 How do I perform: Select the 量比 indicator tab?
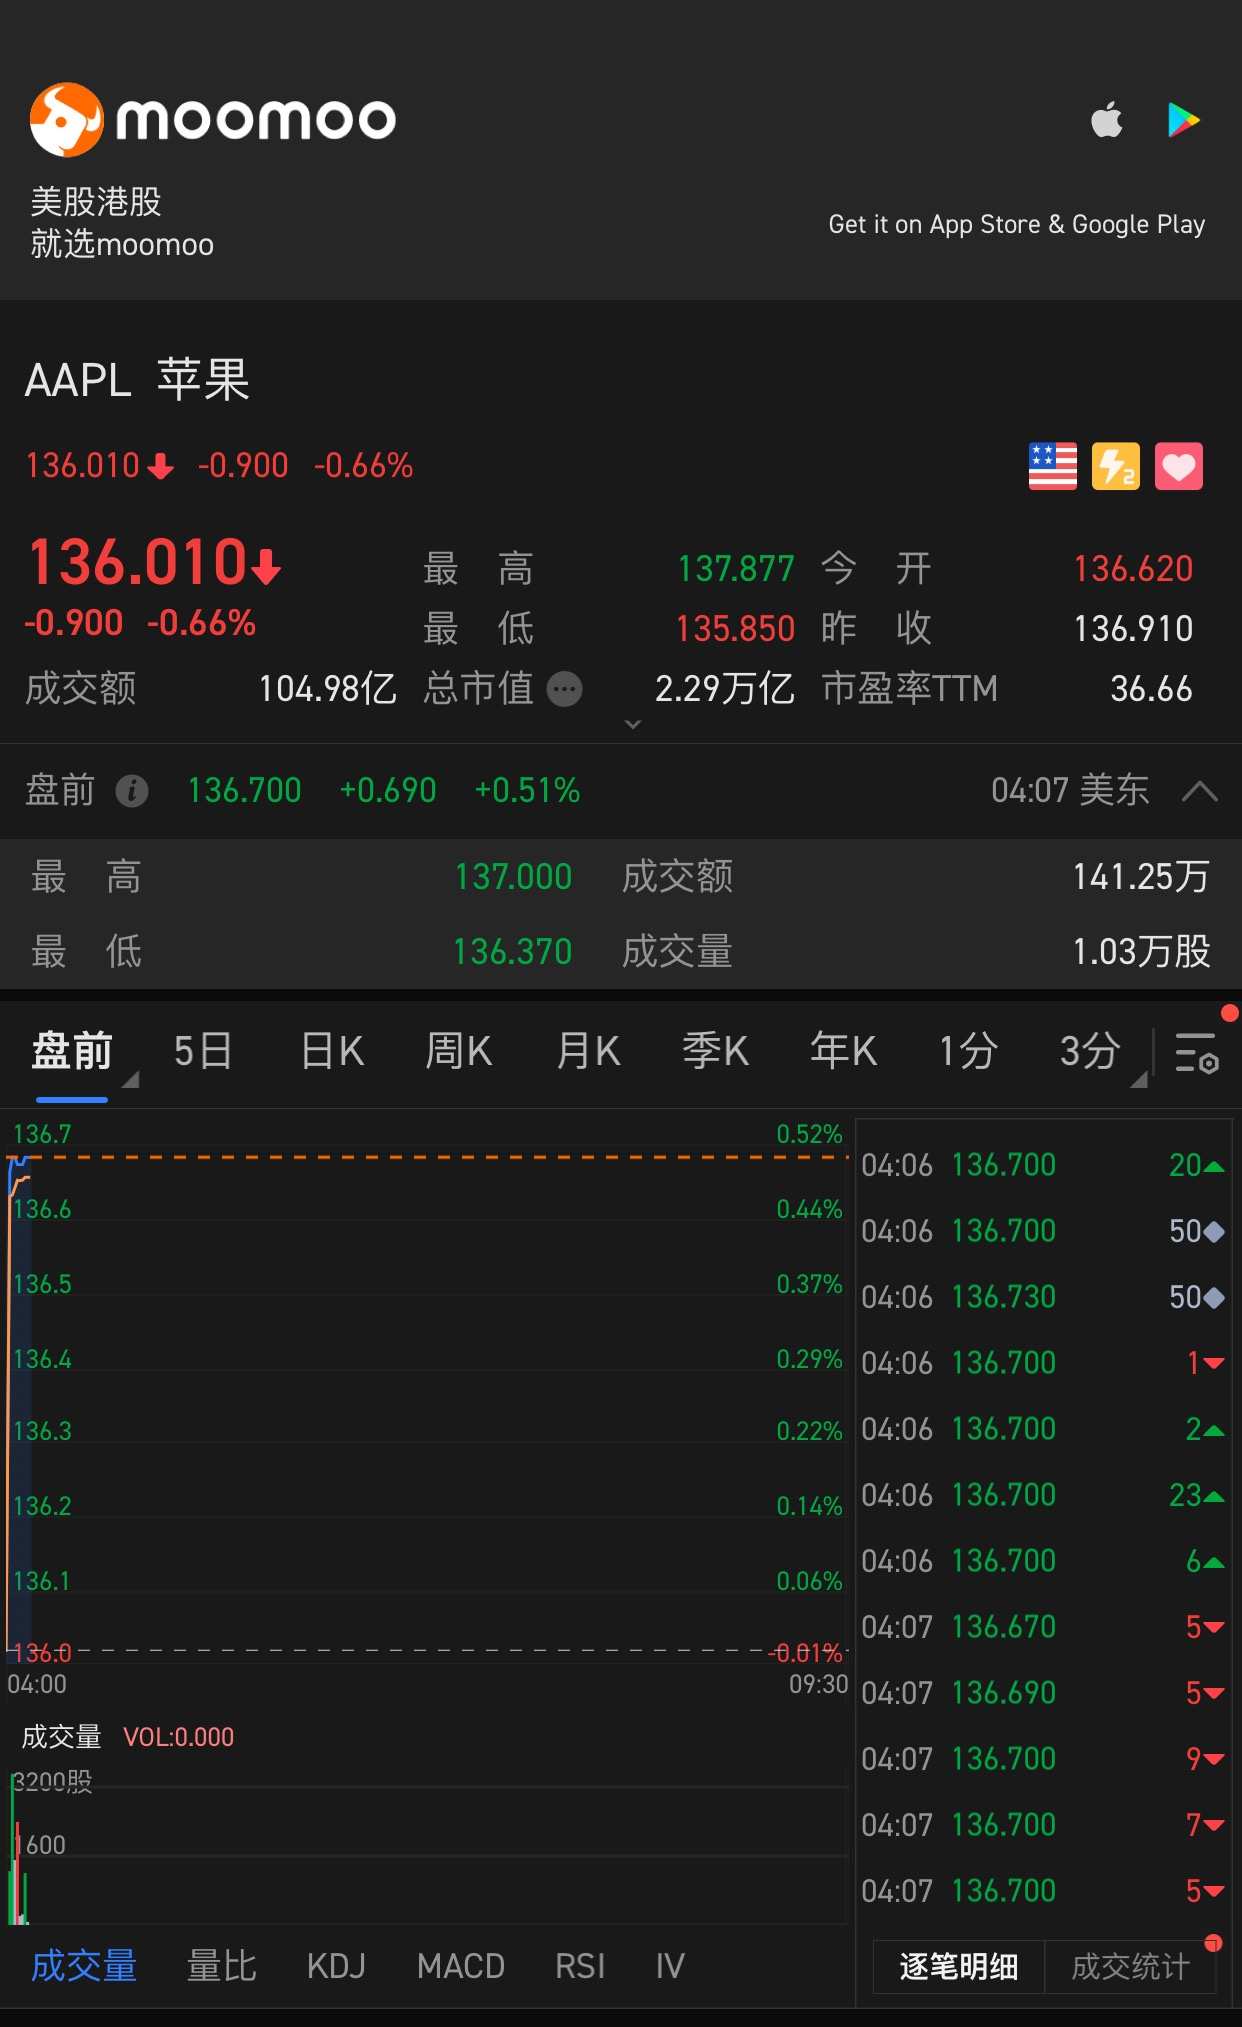(x=222, y=1966)
